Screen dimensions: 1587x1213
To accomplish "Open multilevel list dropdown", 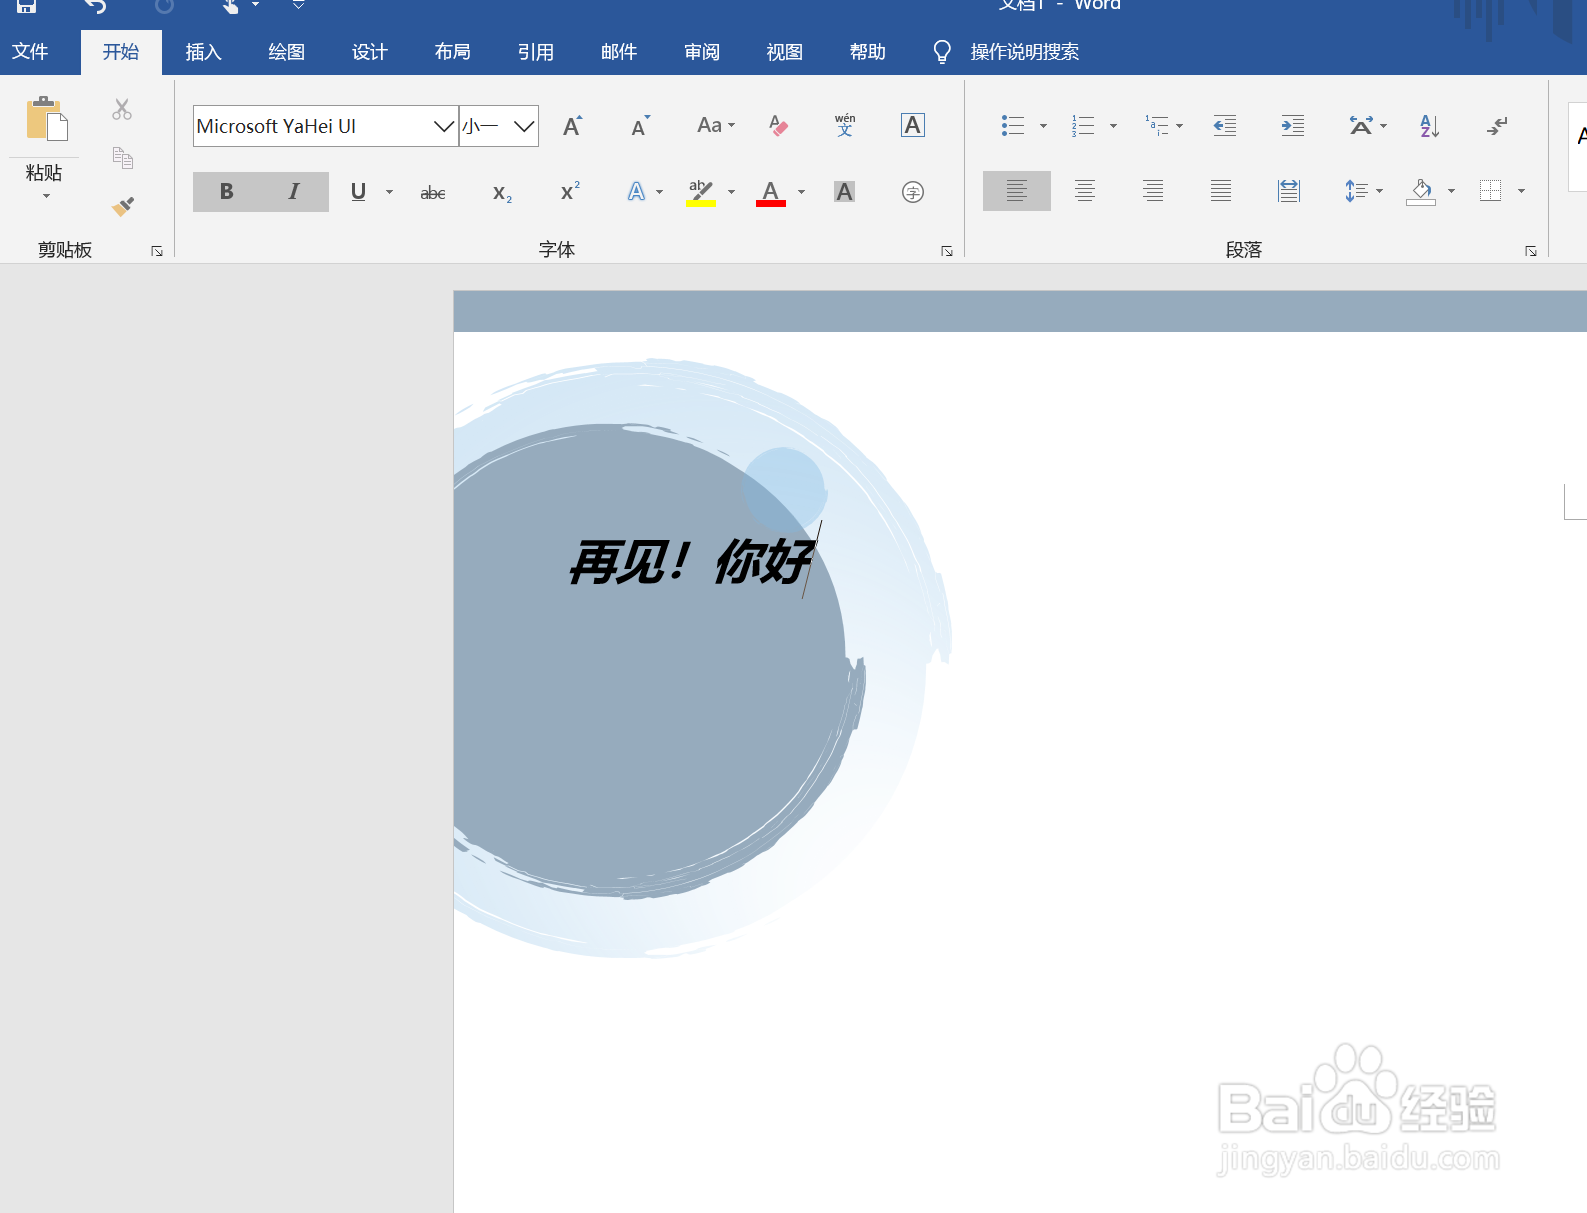I will pyautogui.click(x=1179, y=126).
